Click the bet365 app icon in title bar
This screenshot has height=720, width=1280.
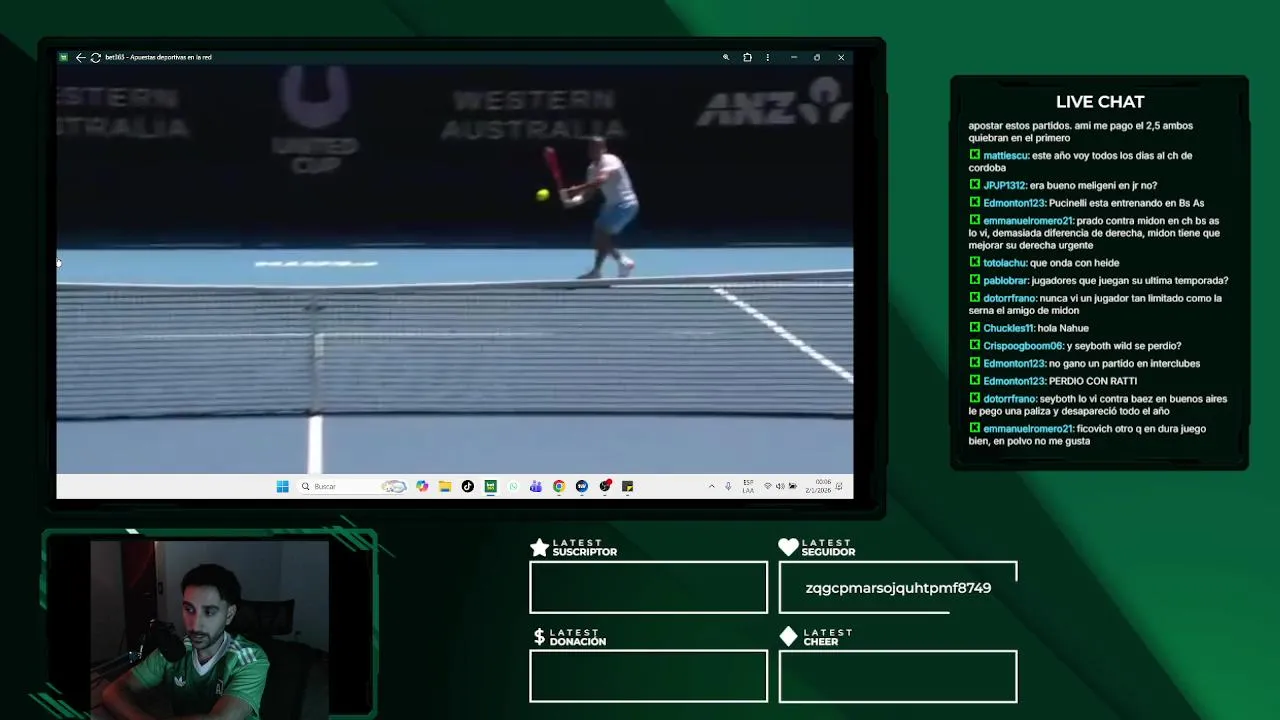pos(64,57)
